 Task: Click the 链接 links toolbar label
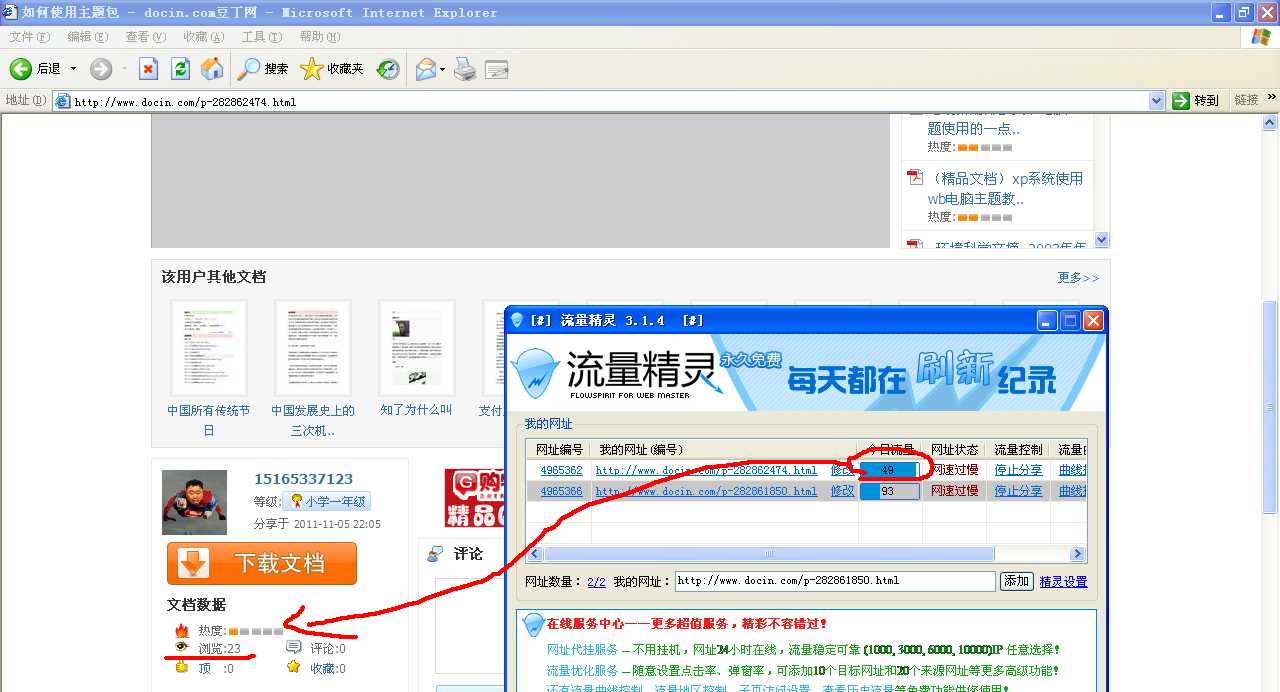click(x=1246, y=100)
